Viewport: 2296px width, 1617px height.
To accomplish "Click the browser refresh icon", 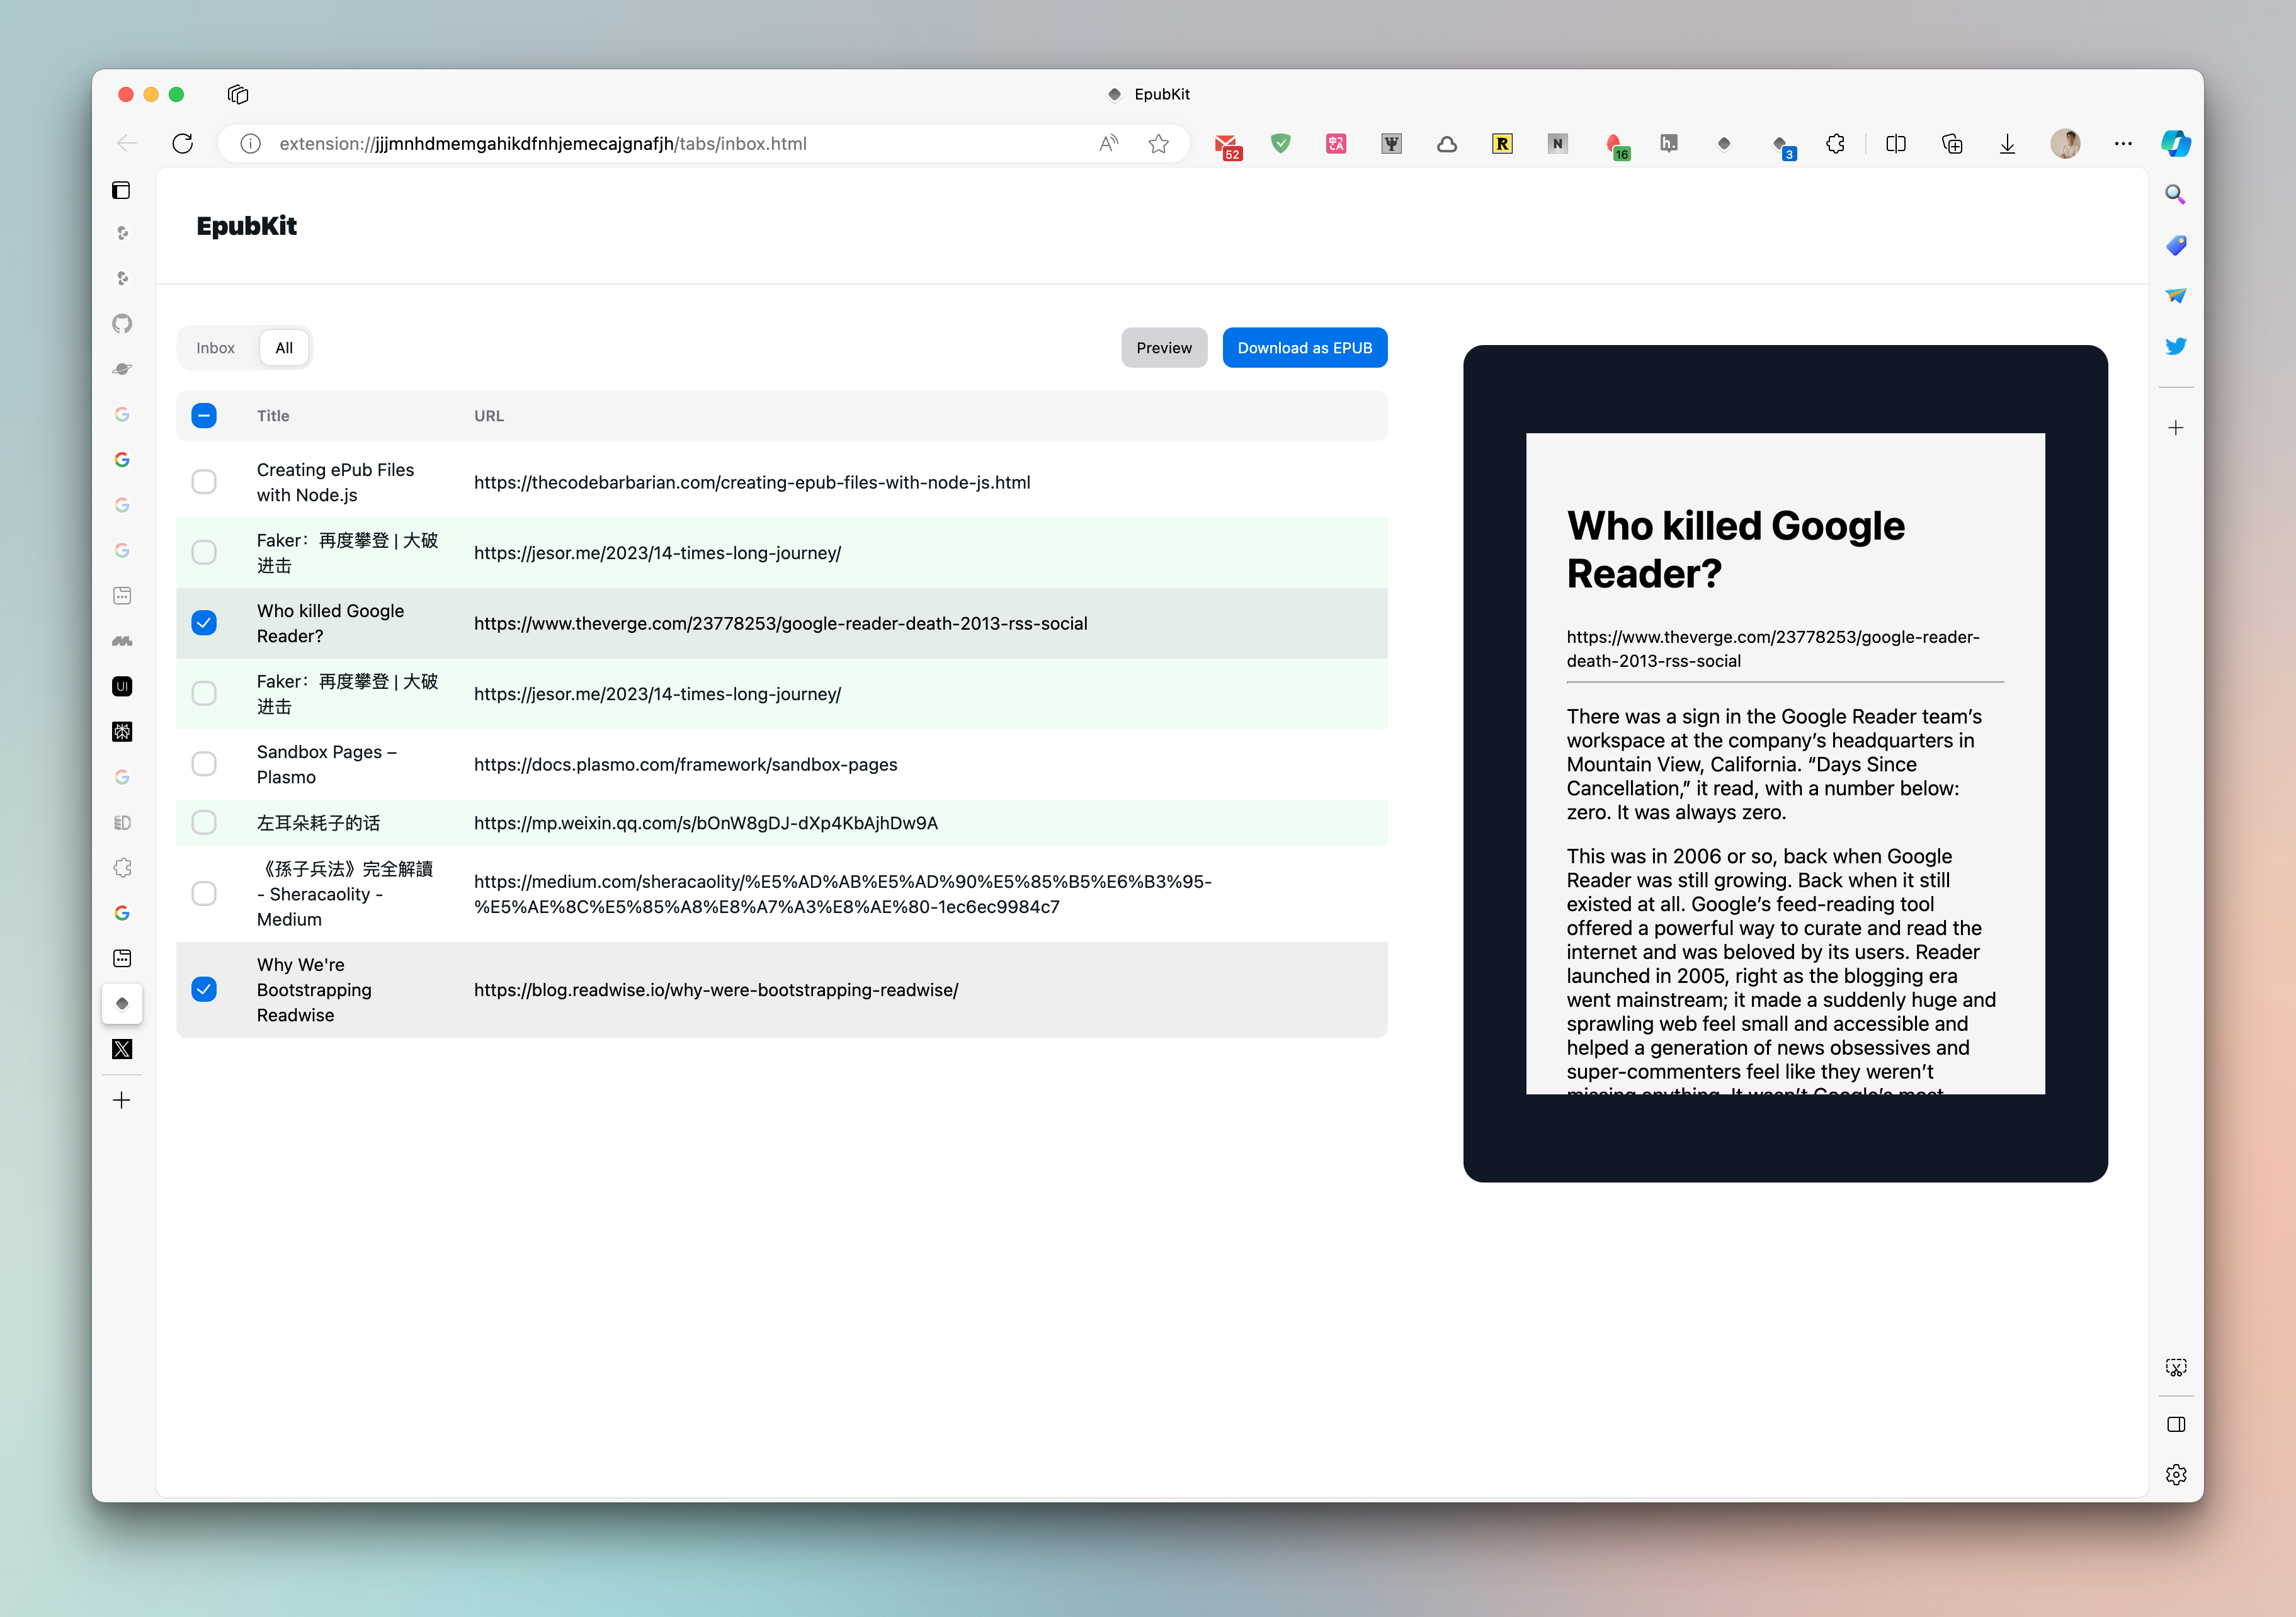I will click(182, 143).
